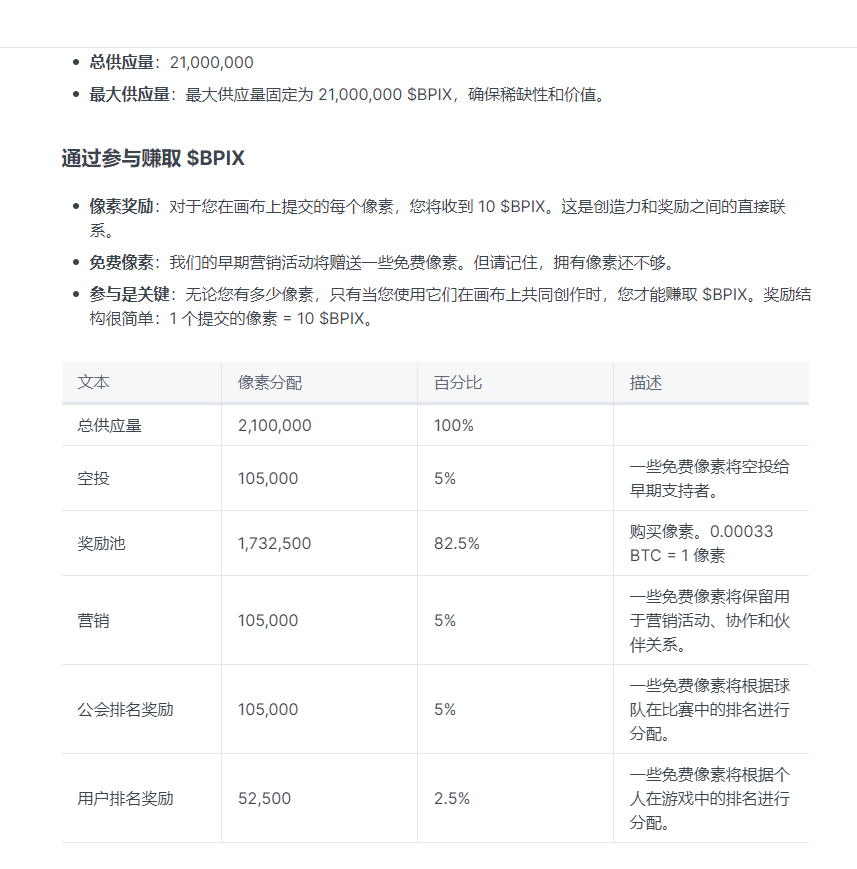Screen dimensions: 857x869
Task: Select the "描述" column header
Action: point(646,383)
